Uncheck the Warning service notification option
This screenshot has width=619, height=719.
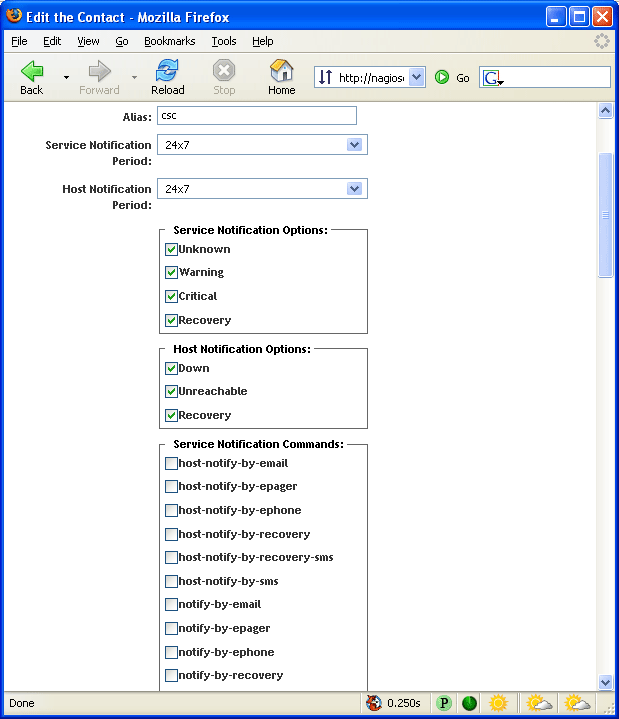[x=171, y=272]
